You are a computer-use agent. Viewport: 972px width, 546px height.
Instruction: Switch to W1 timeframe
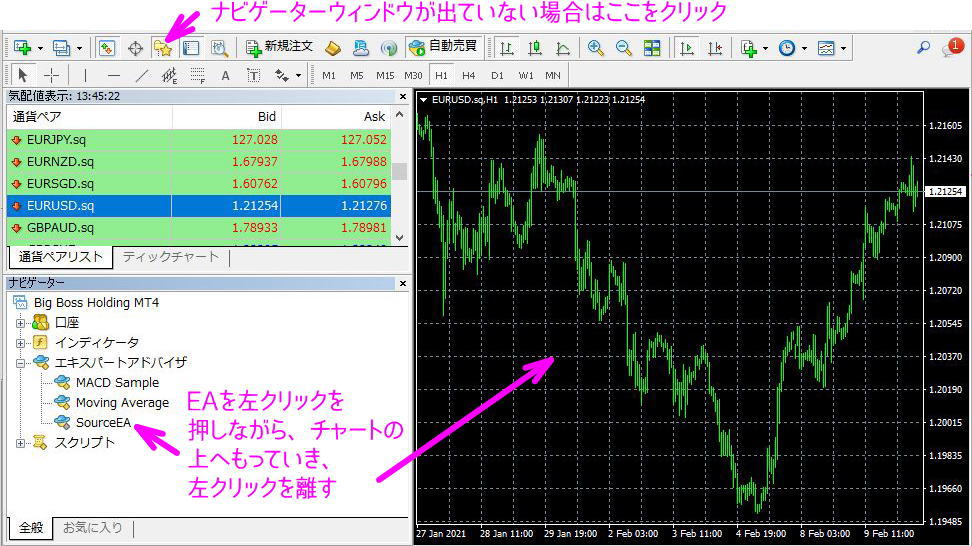(526, 76)
